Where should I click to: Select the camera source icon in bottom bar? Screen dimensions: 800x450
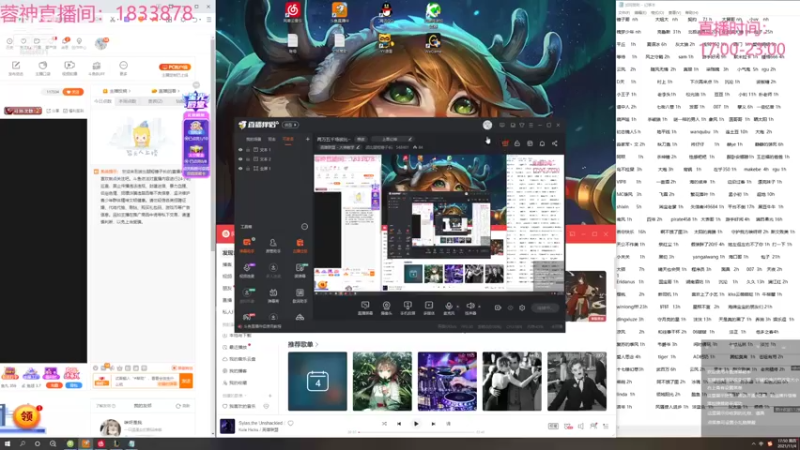tap(386, 307)
